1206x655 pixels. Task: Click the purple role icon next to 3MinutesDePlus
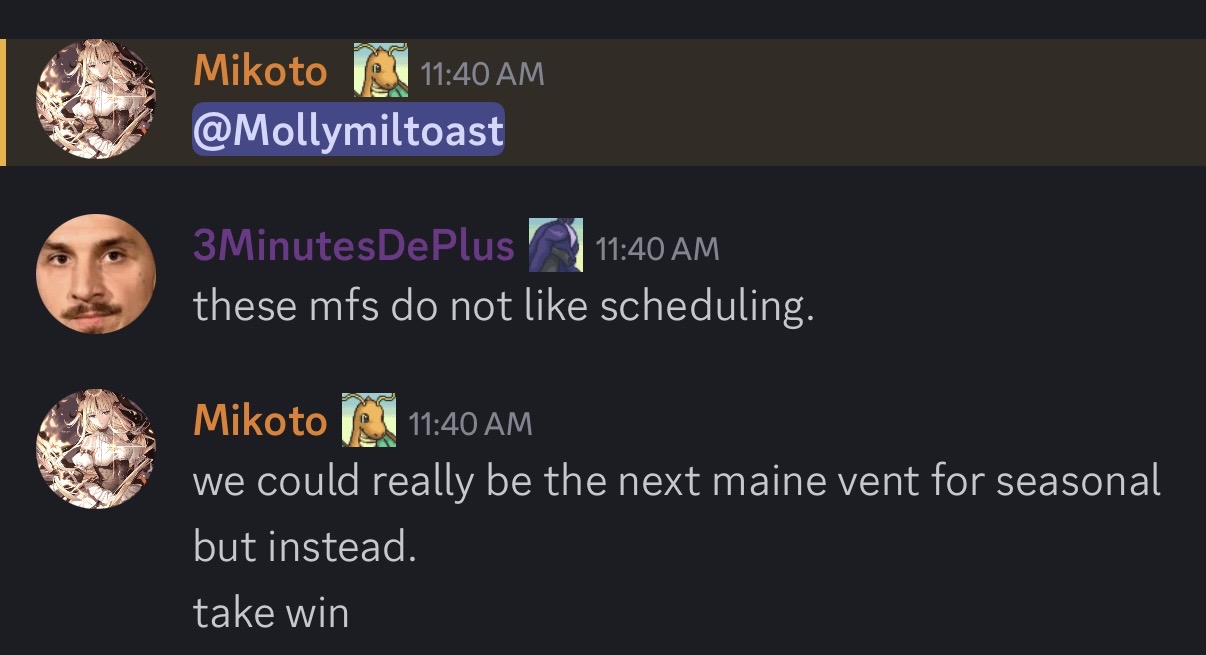(x=555, y=245)
